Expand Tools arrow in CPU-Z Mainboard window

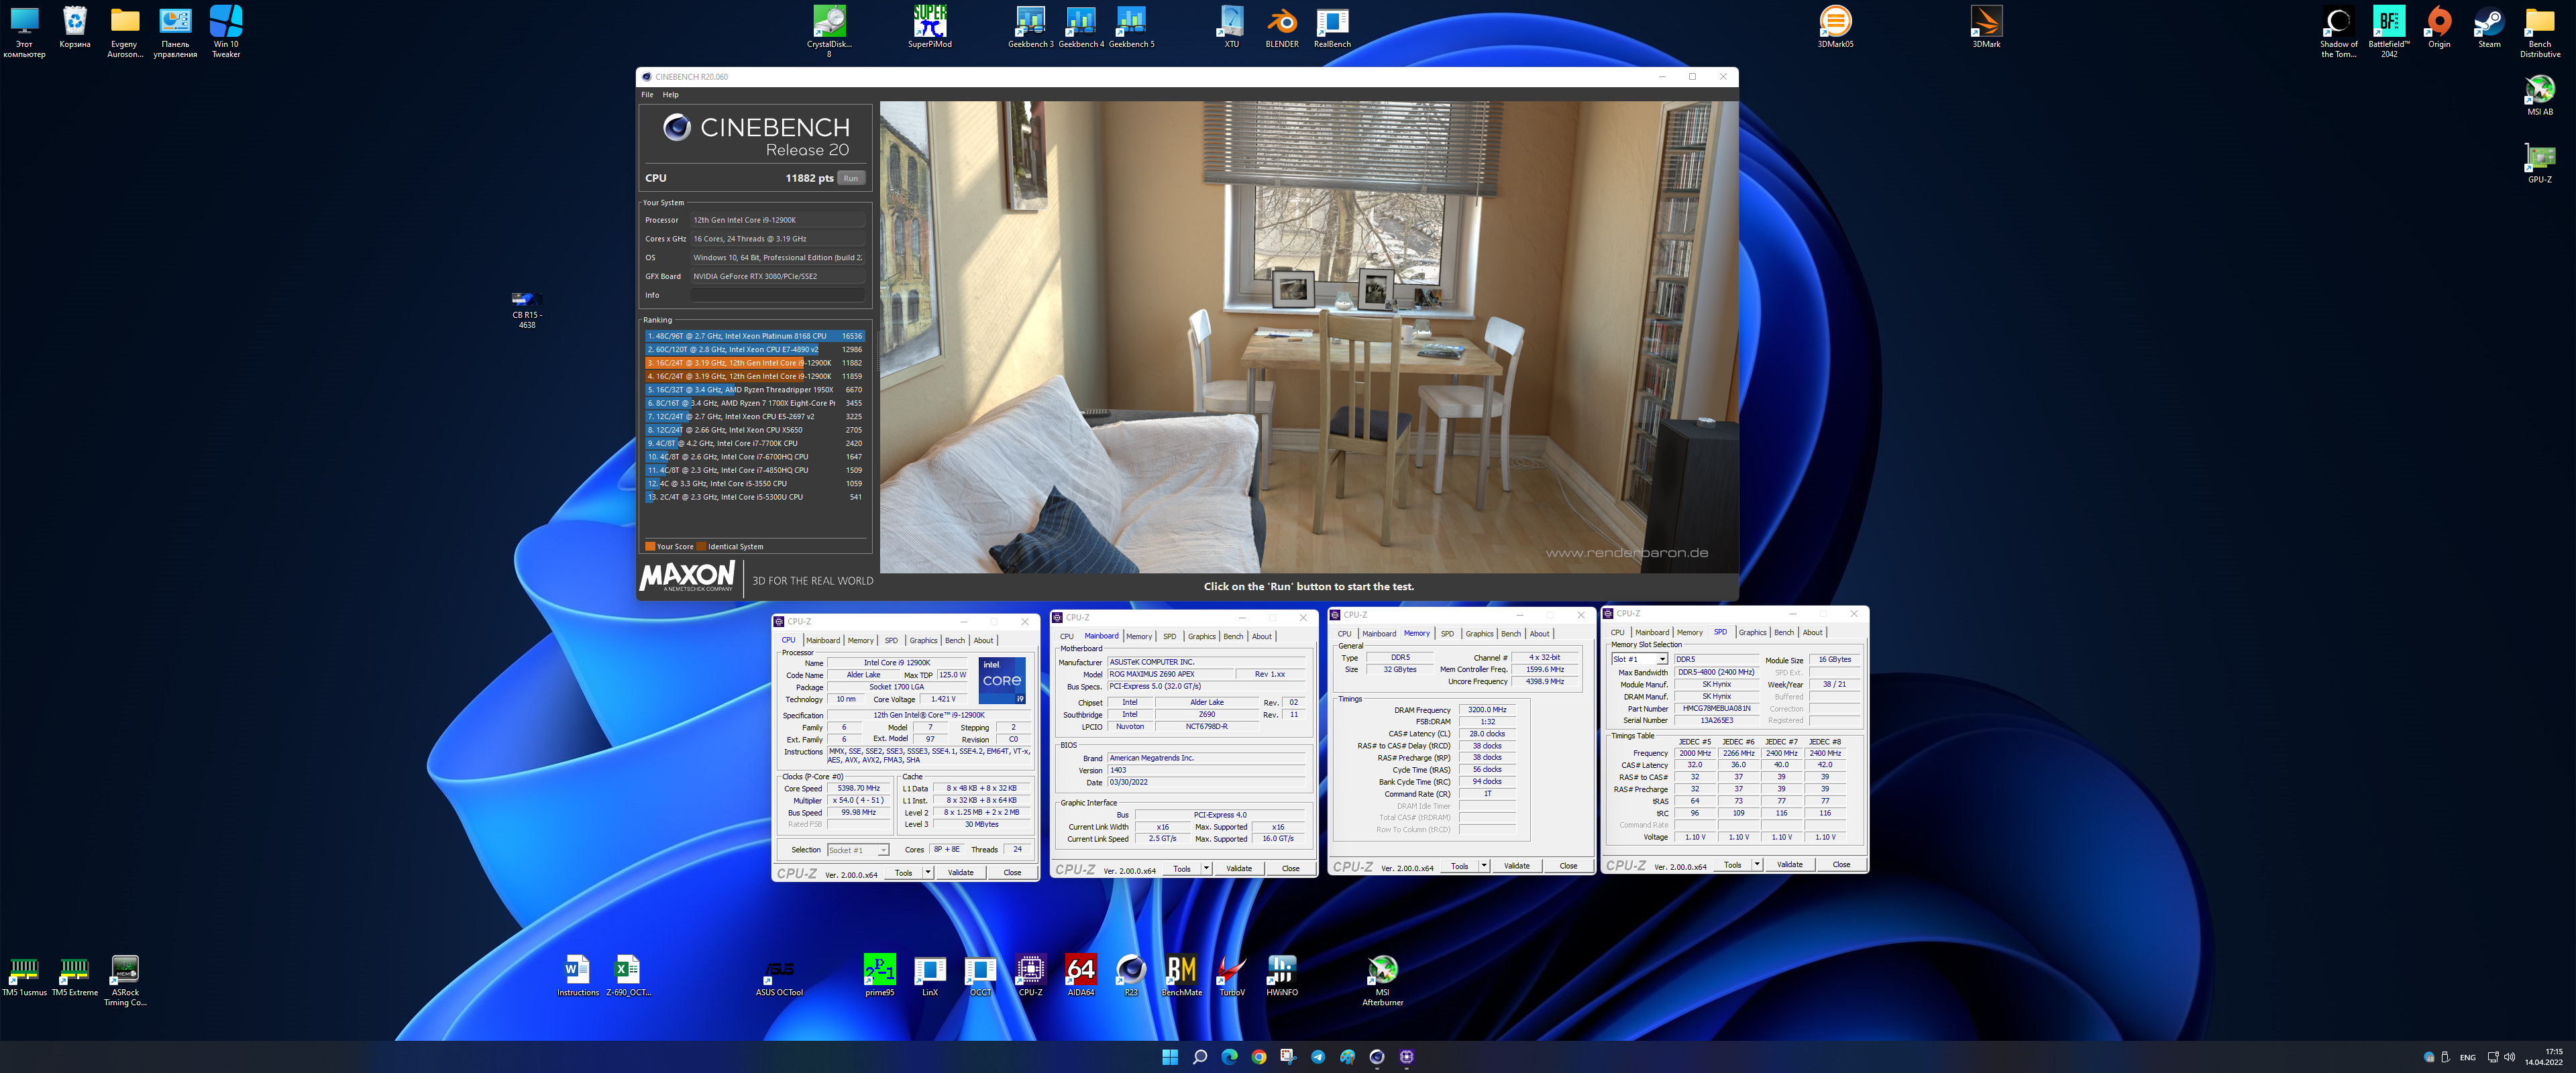point(1206,868)
